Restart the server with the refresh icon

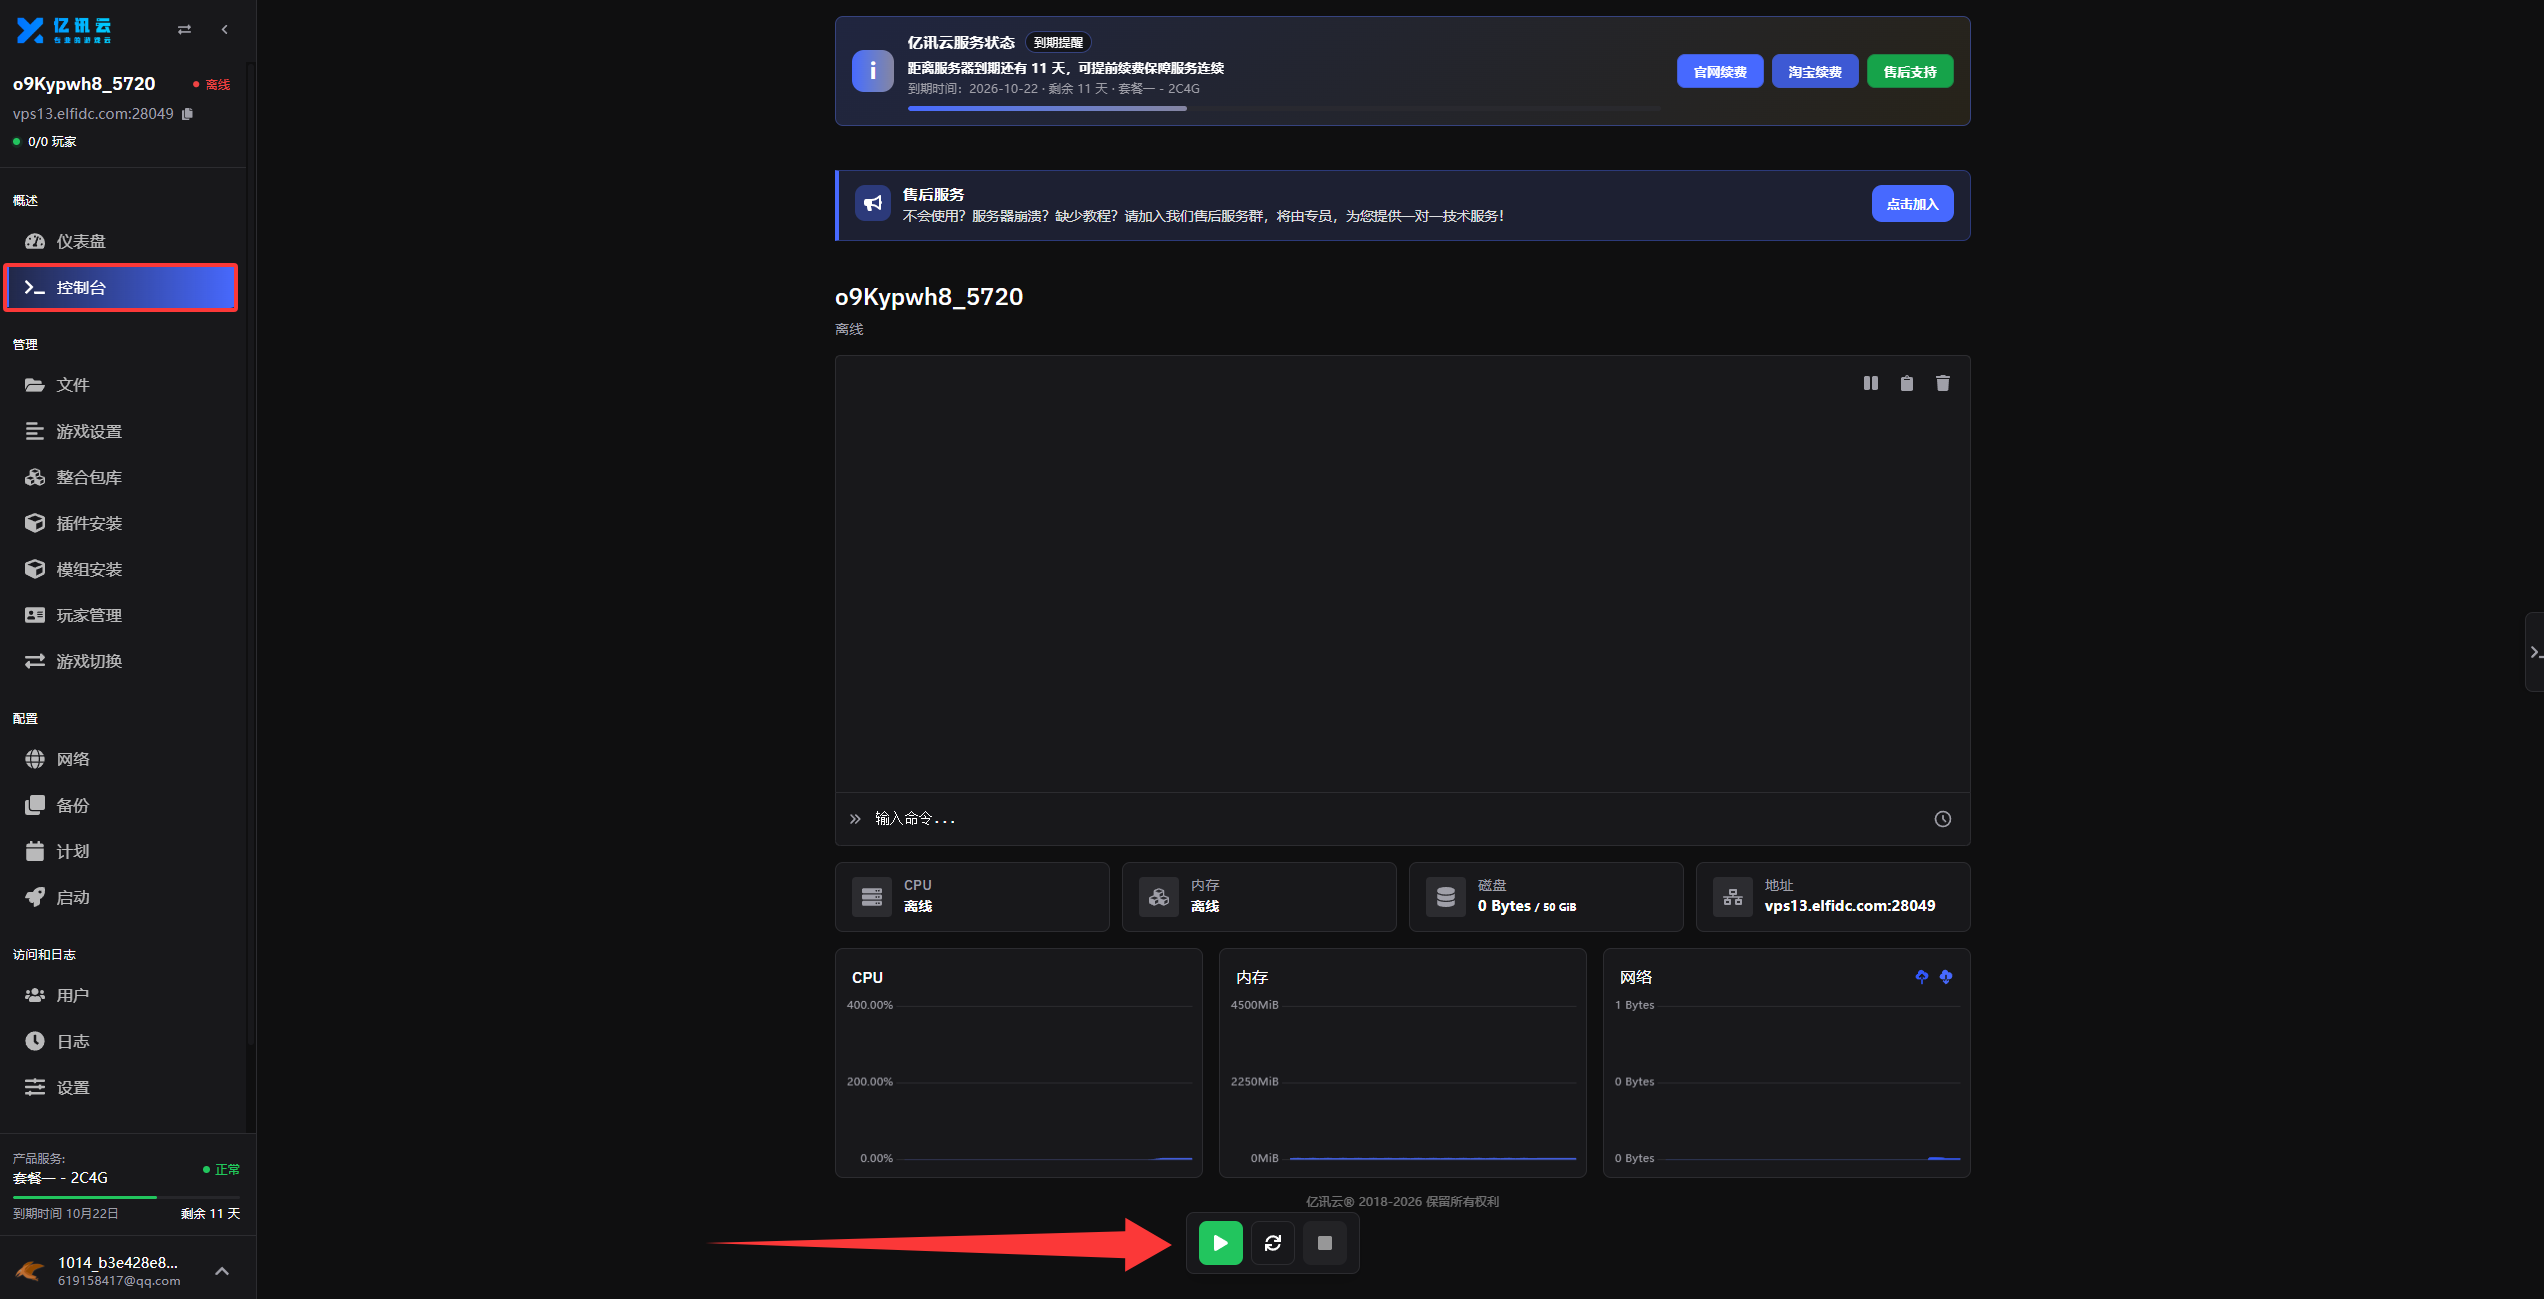pyautogui.click(x=1273, y=1243)
